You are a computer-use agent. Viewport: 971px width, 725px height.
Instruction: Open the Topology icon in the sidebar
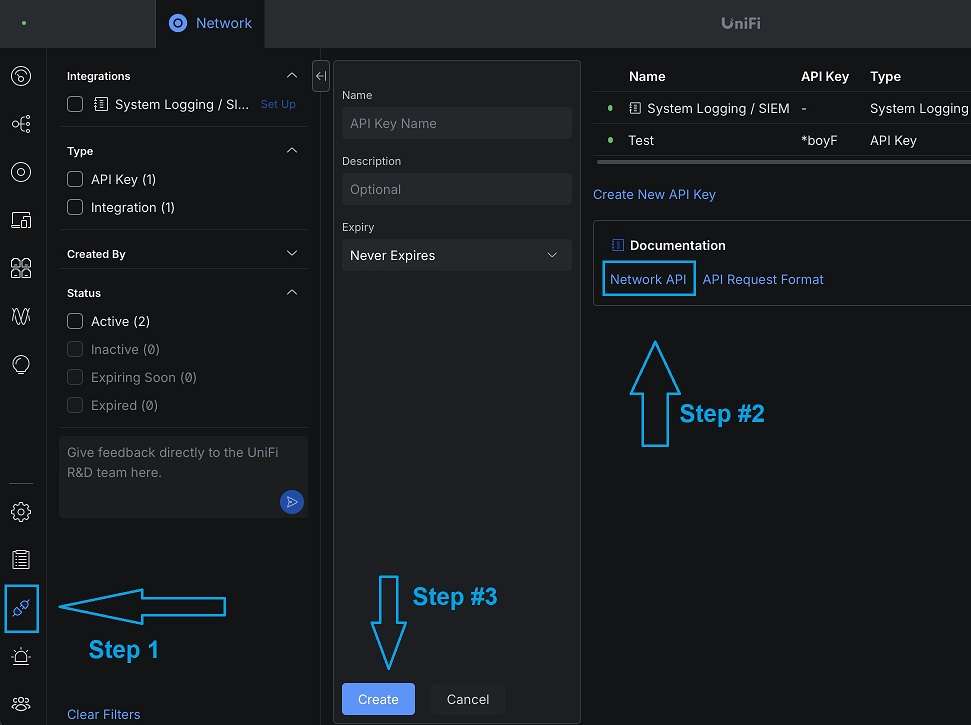21,124
